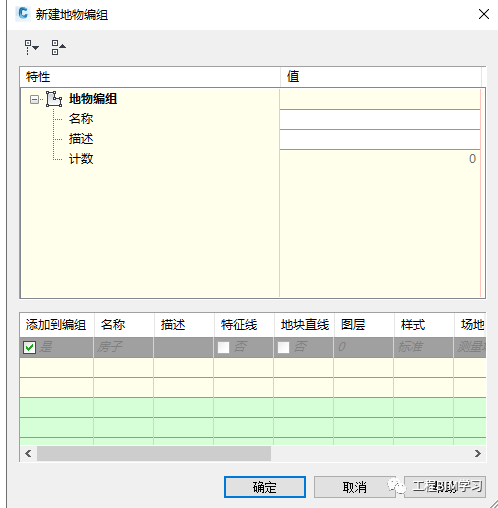Image resolution: width=498 pixels, height=508 pixels.
Task: Click the 特性 column header
Action: click(x=150, y=77)
